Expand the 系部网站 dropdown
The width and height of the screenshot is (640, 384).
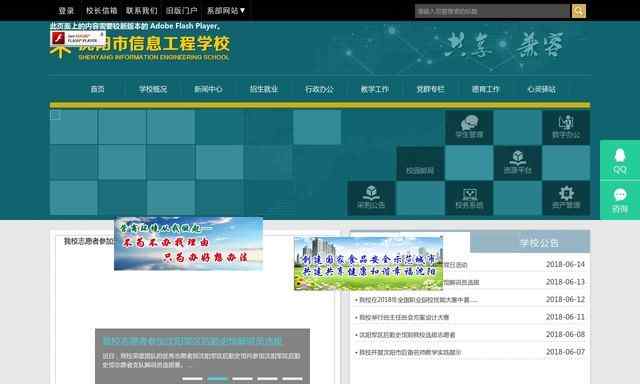click(x=226, y=11)
